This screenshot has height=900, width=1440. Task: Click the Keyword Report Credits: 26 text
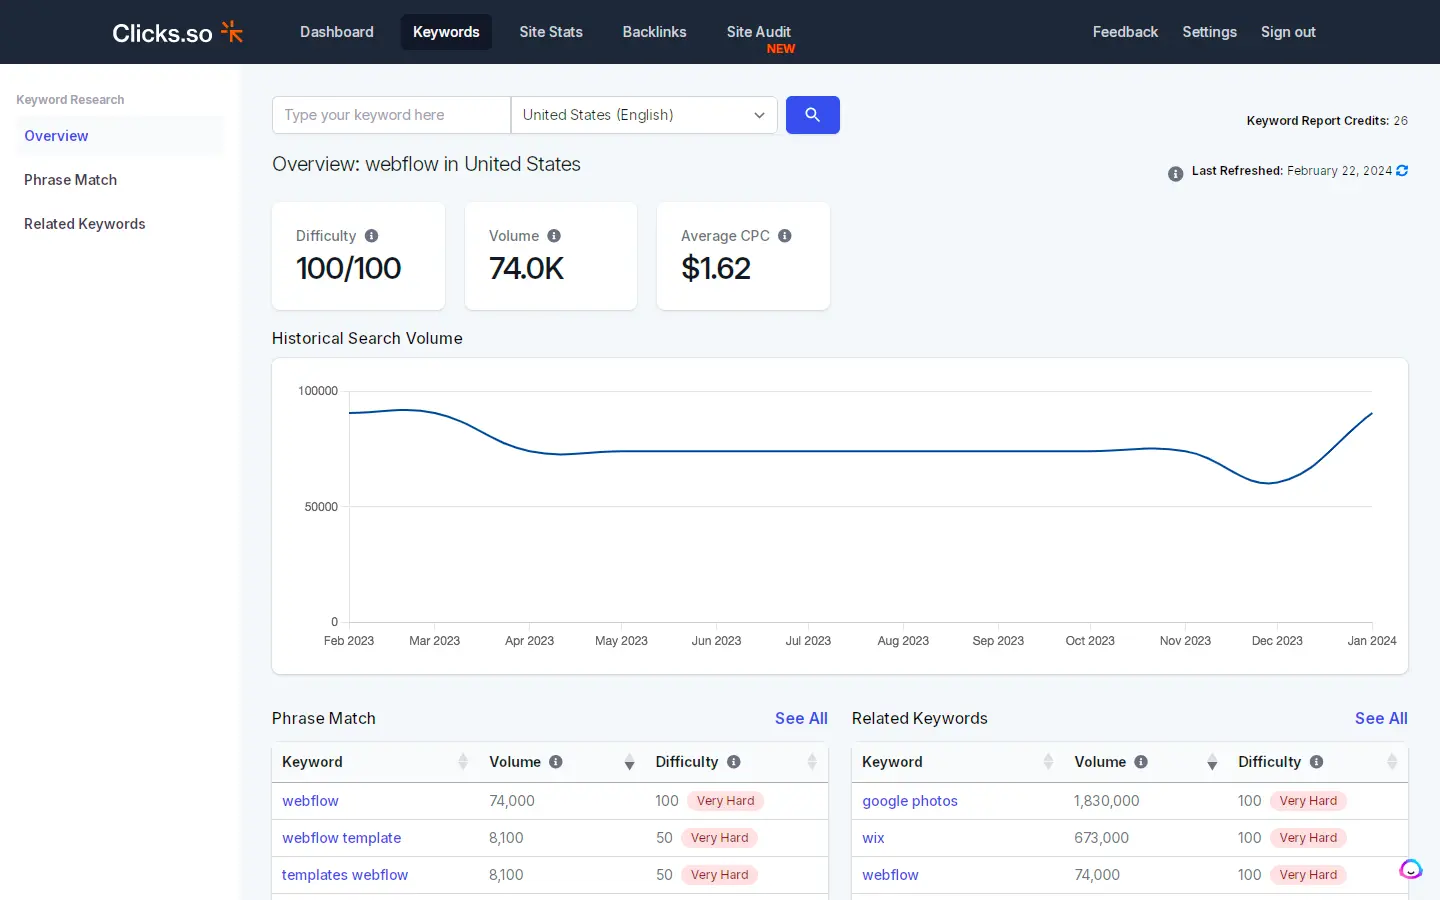[1327, 121]
